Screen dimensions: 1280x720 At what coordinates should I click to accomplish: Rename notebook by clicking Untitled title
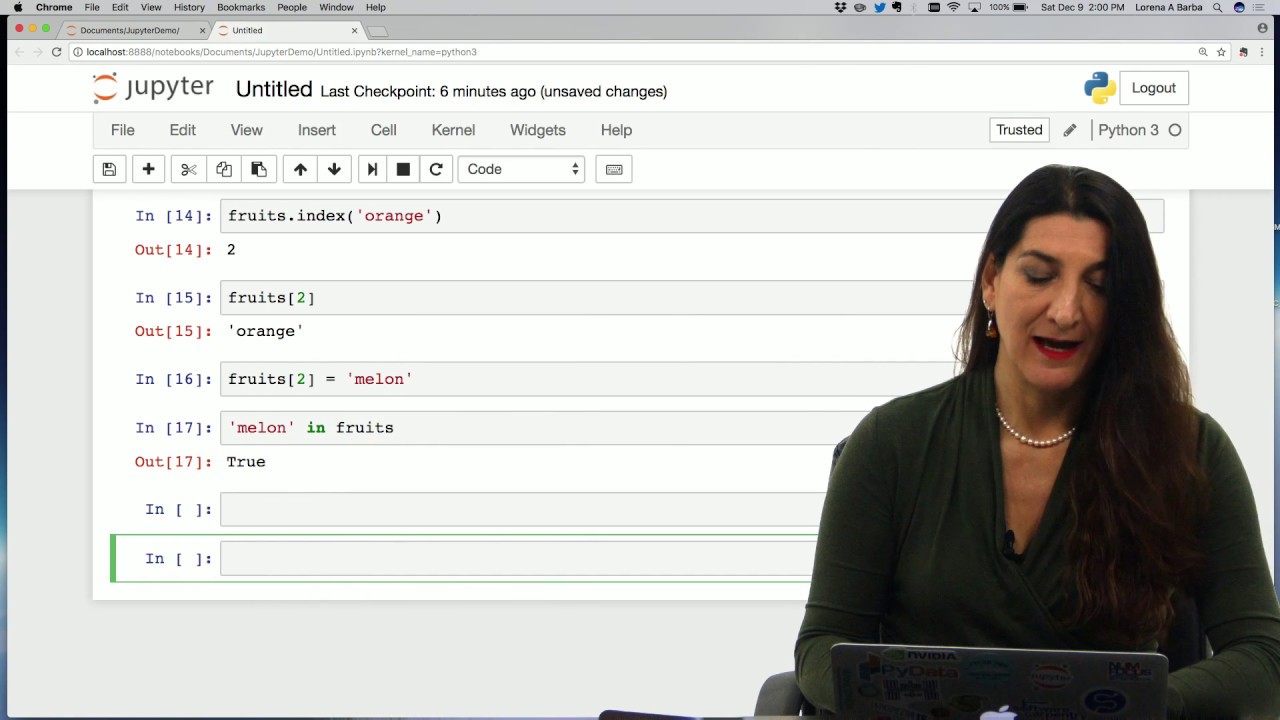pos(274,89)
